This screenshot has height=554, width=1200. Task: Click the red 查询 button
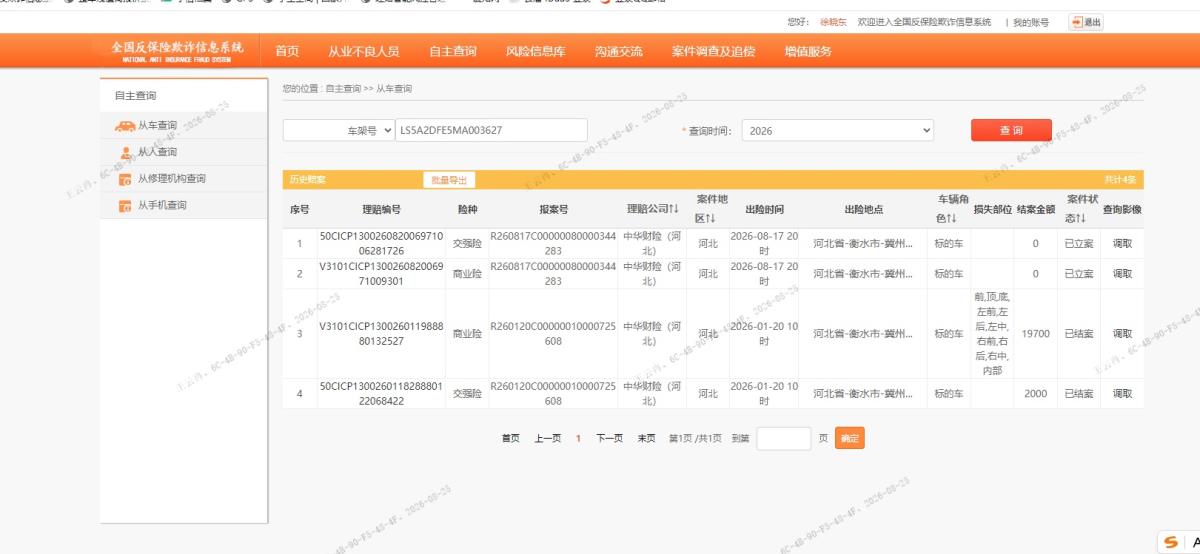point(1011,130)
